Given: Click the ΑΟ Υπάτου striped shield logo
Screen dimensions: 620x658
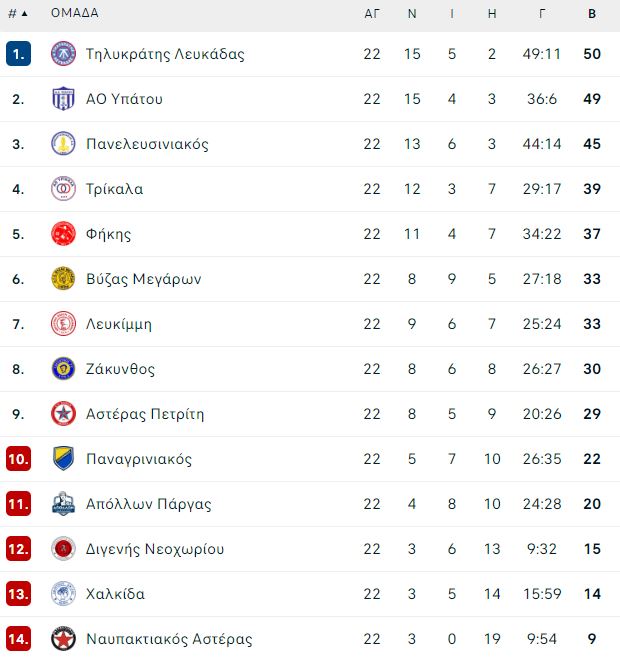Looking at the screenshot, I should [63, 99].
